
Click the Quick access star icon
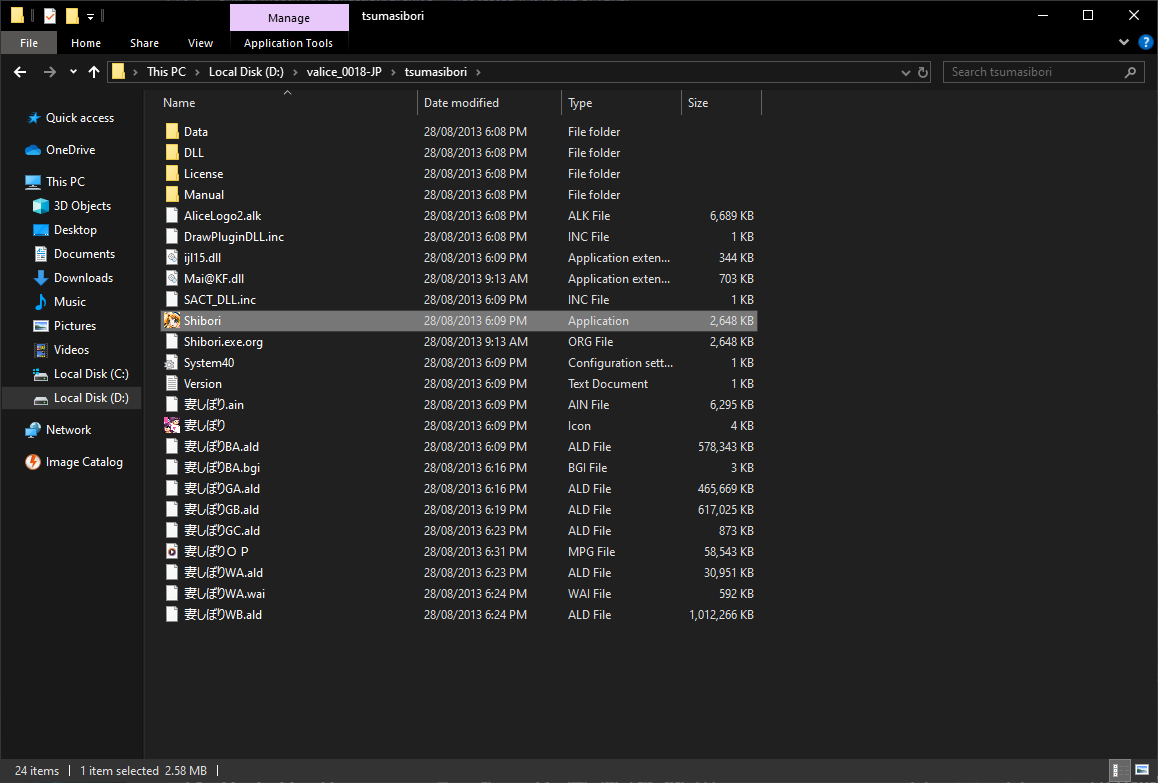point(33,118)
